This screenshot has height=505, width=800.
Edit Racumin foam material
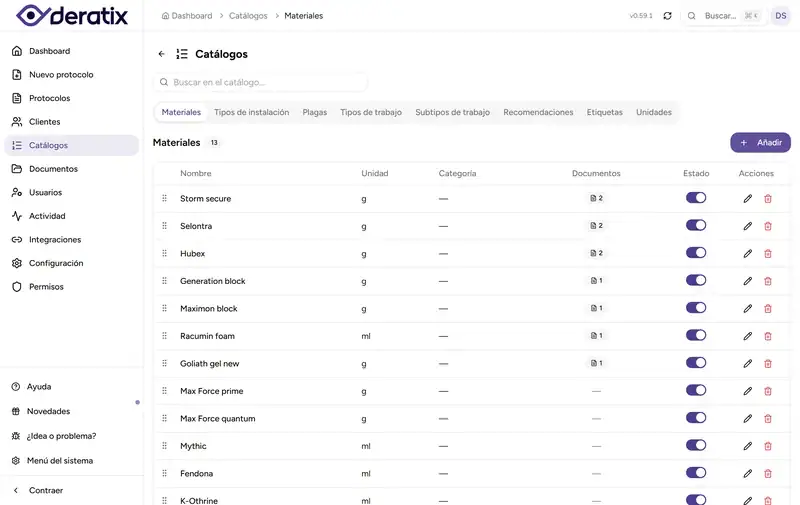(x=747, y=336)
